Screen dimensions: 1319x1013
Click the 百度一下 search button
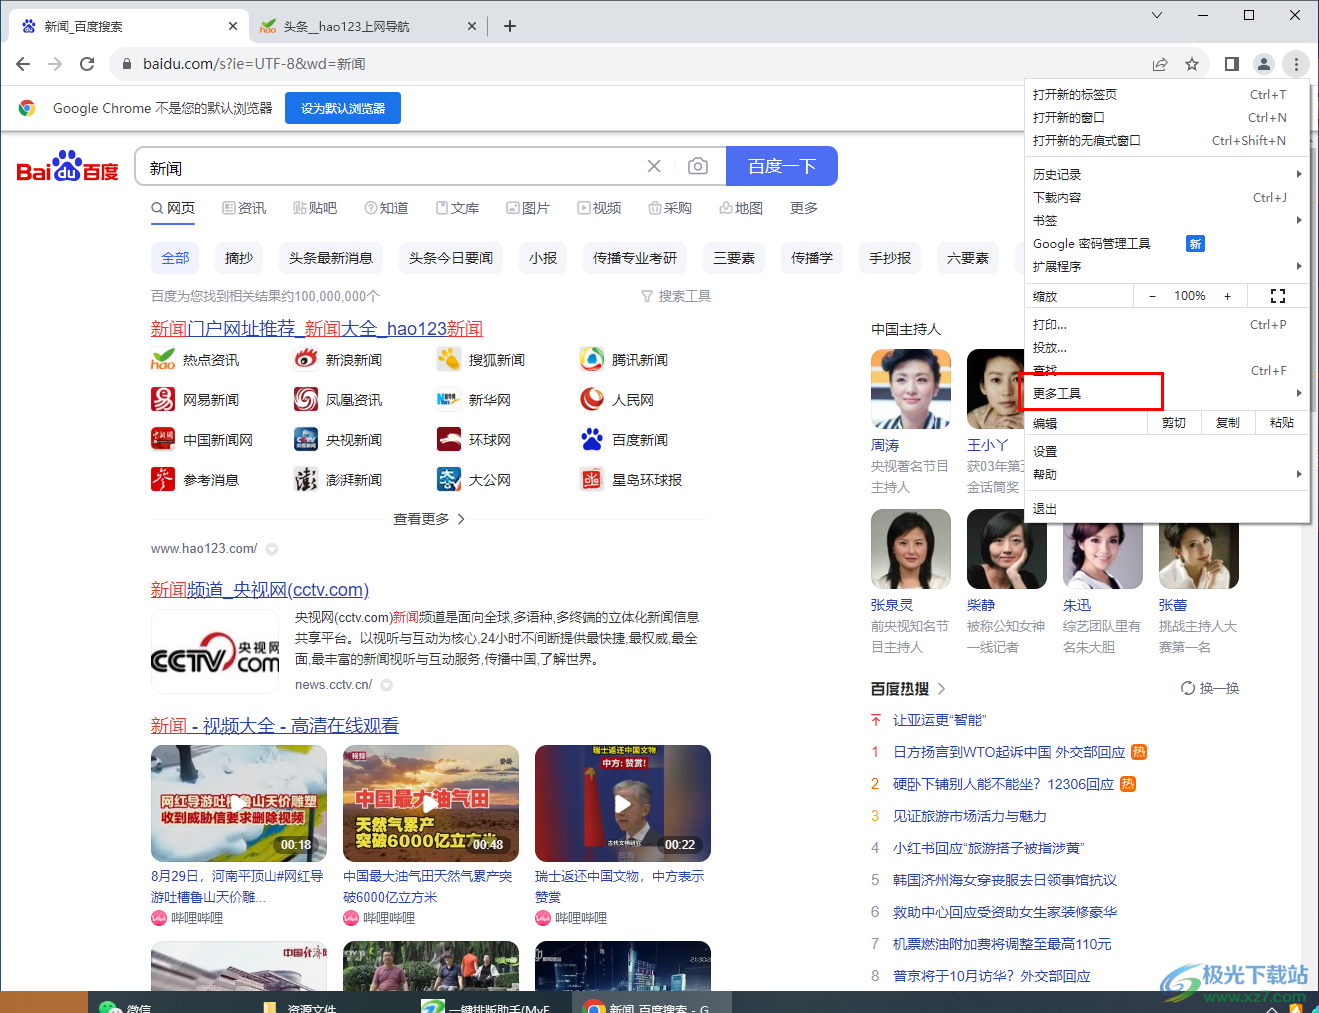coord(782,166)
